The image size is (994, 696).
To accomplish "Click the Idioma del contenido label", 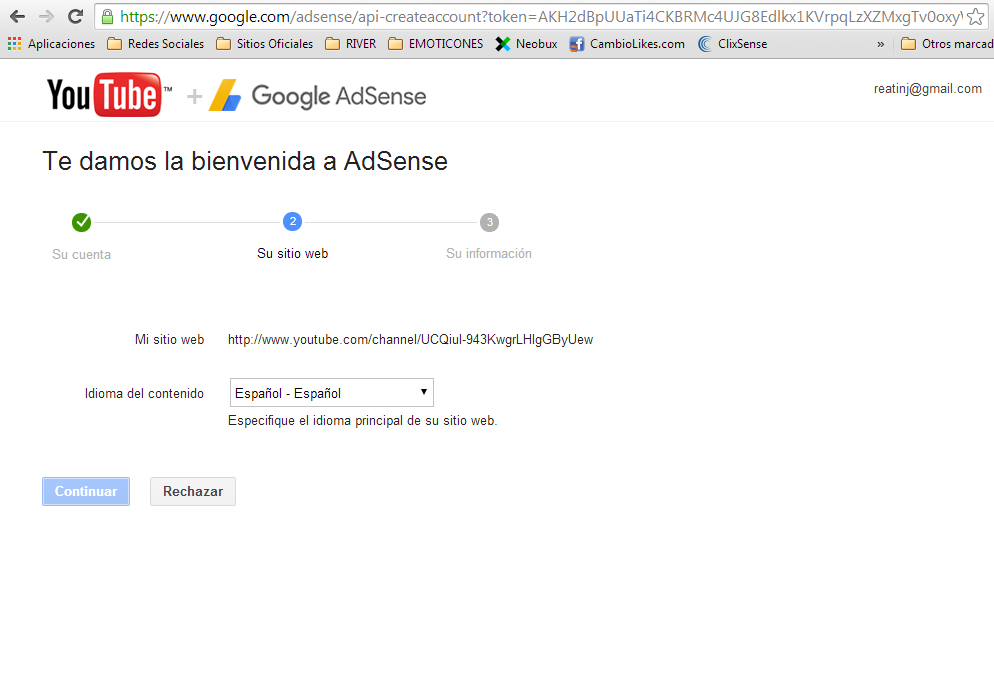I will pyautogui.click(x=145, y=394).
